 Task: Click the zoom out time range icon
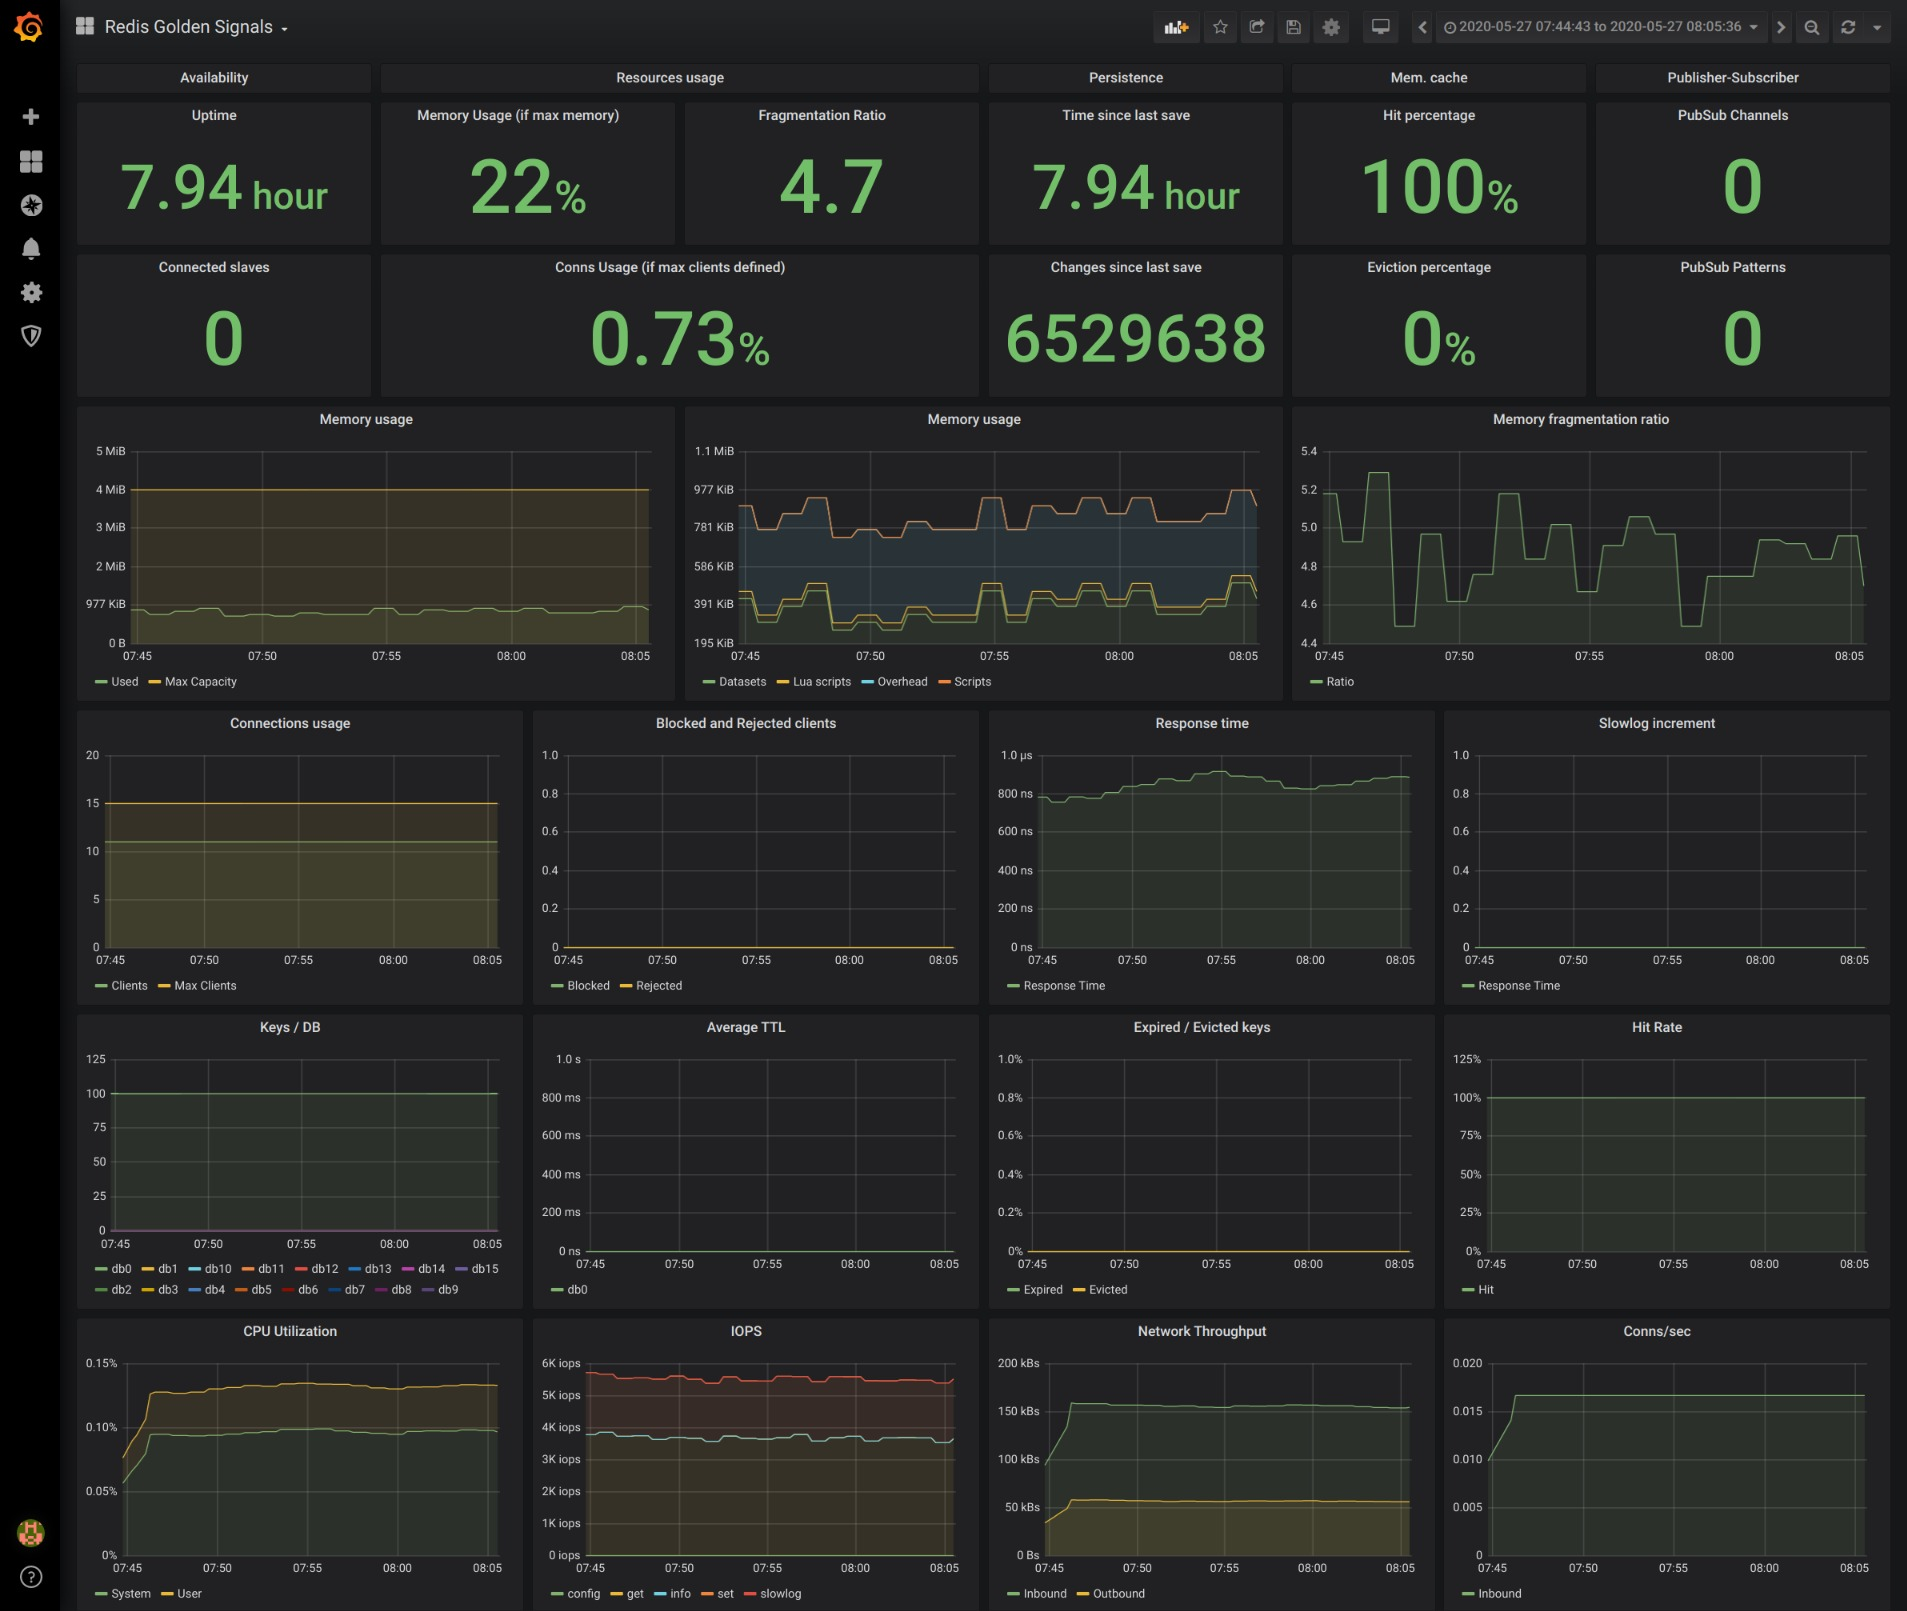1811,27
